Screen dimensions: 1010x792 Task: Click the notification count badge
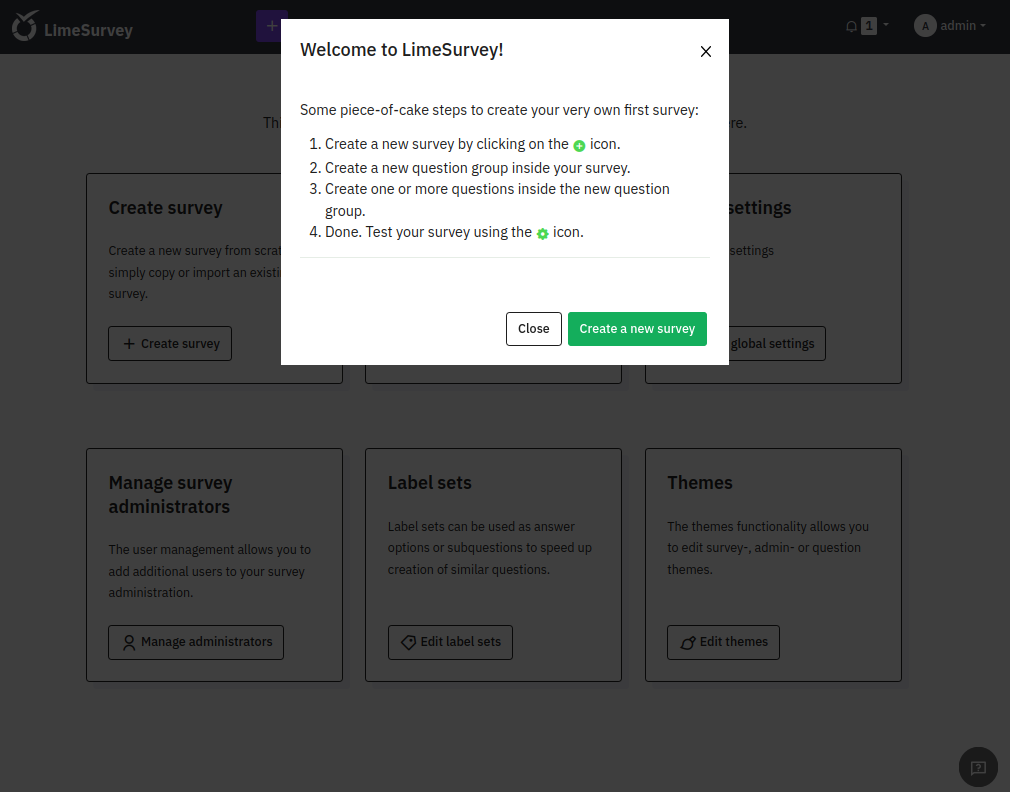(869, 26)
